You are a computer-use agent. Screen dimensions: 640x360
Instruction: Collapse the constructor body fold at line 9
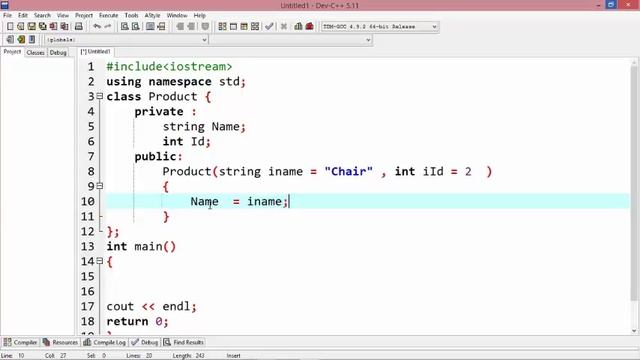tap(100, 186)
